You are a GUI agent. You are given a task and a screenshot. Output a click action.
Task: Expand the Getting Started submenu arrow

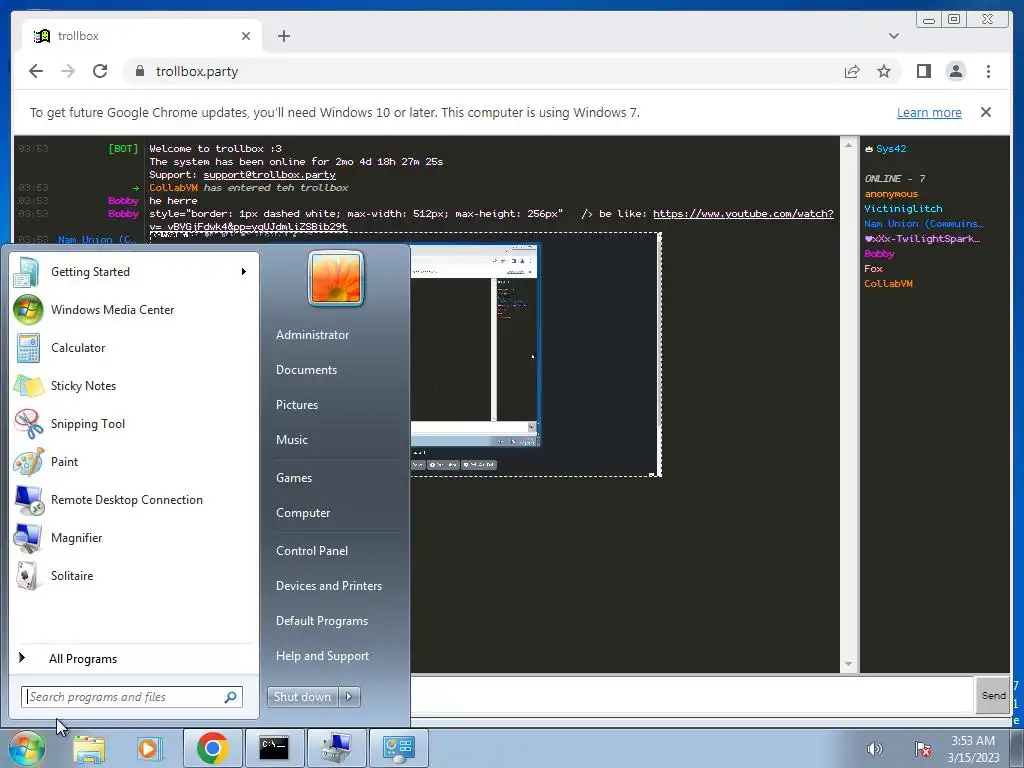[x=244, y=271]
